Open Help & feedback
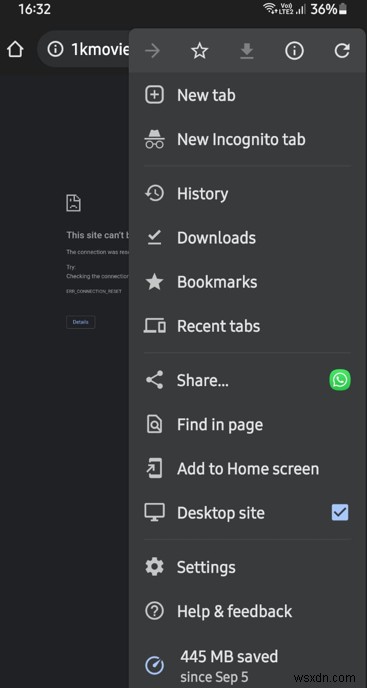367x688 pixels. coord(247,611)
